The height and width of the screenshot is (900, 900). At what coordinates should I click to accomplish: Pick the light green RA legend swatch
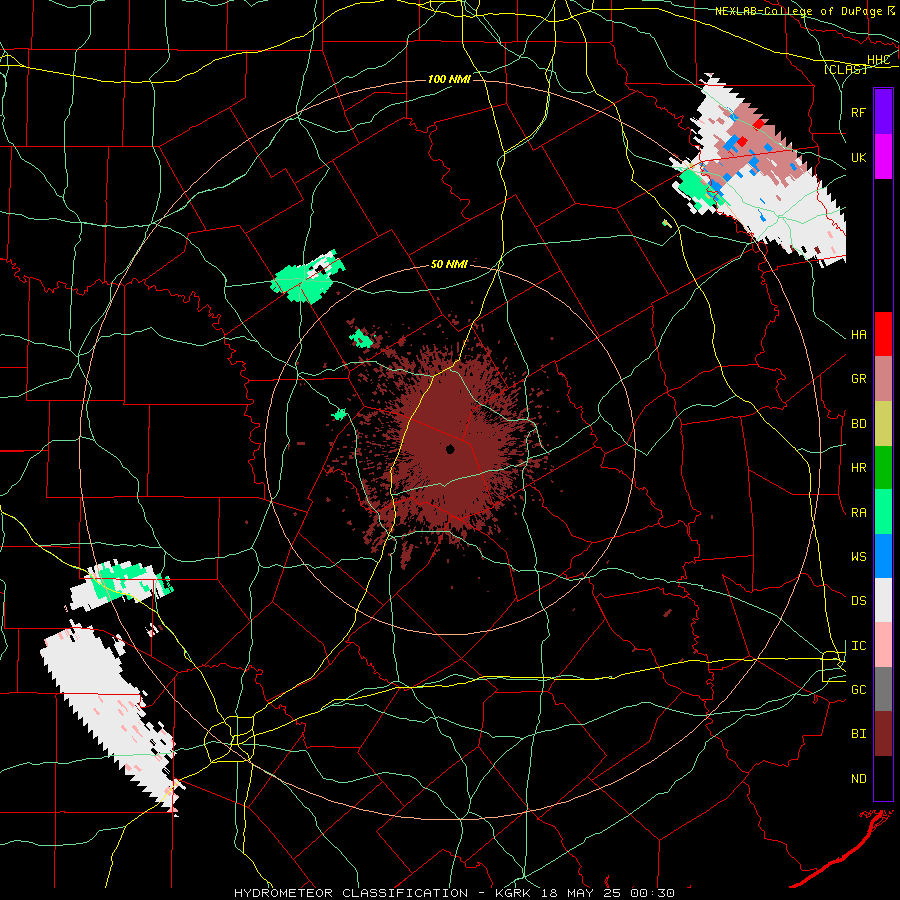[883, 512]
